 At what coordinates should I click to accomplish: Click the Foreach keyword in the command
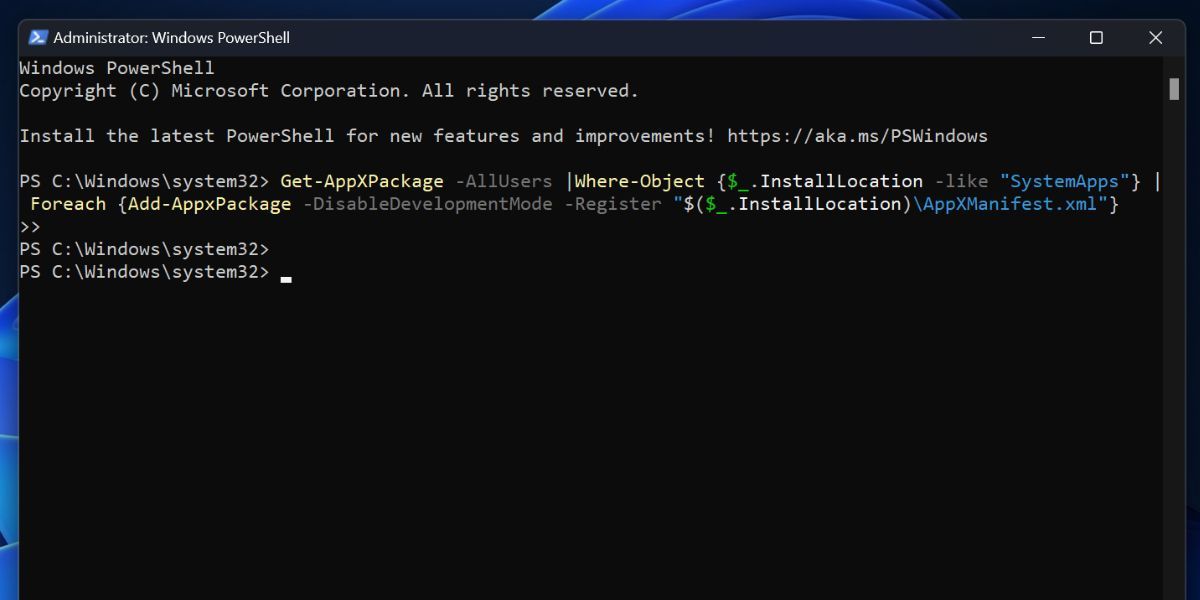click(68, 203)
